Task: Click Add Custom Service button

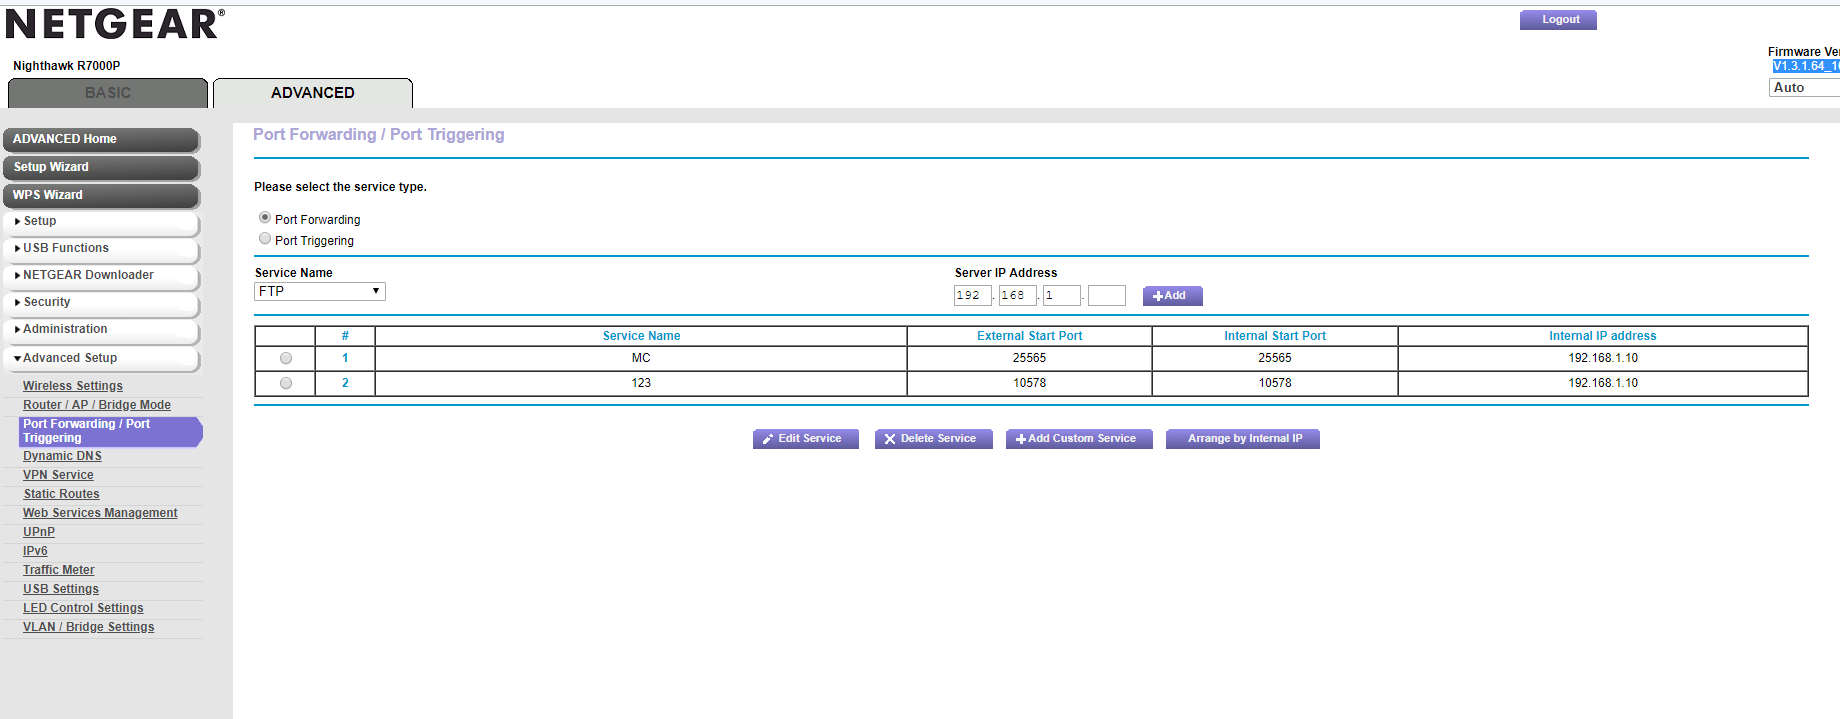Action: click(1079, 439)
